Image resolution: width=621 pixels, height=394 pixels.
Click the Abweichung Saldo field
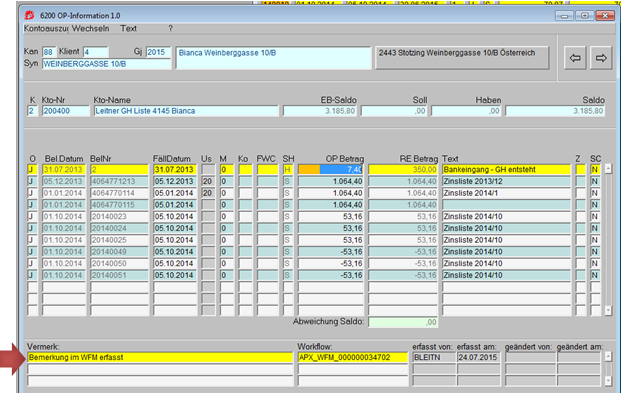coord(403,322)
